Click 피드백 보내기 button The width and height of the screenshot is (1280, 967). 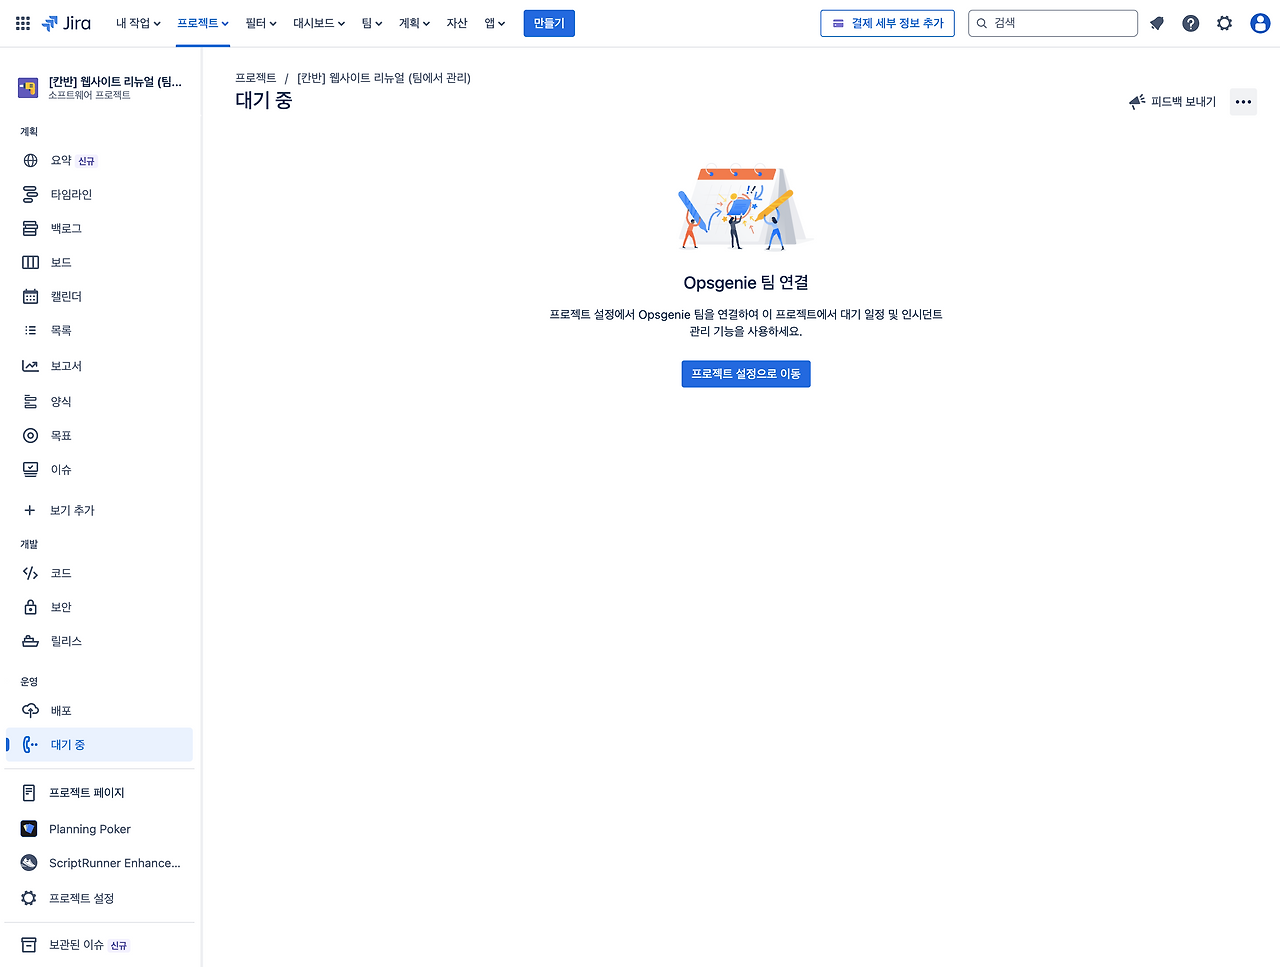1172,102
